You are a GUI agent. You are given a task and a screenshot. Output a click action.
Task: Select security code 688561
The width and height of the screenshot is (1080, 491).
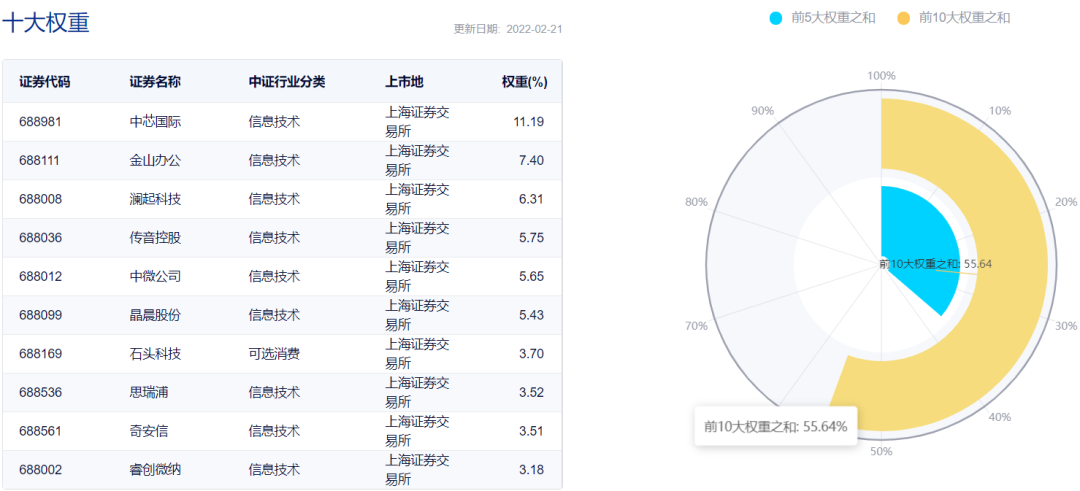click(41, 431)
